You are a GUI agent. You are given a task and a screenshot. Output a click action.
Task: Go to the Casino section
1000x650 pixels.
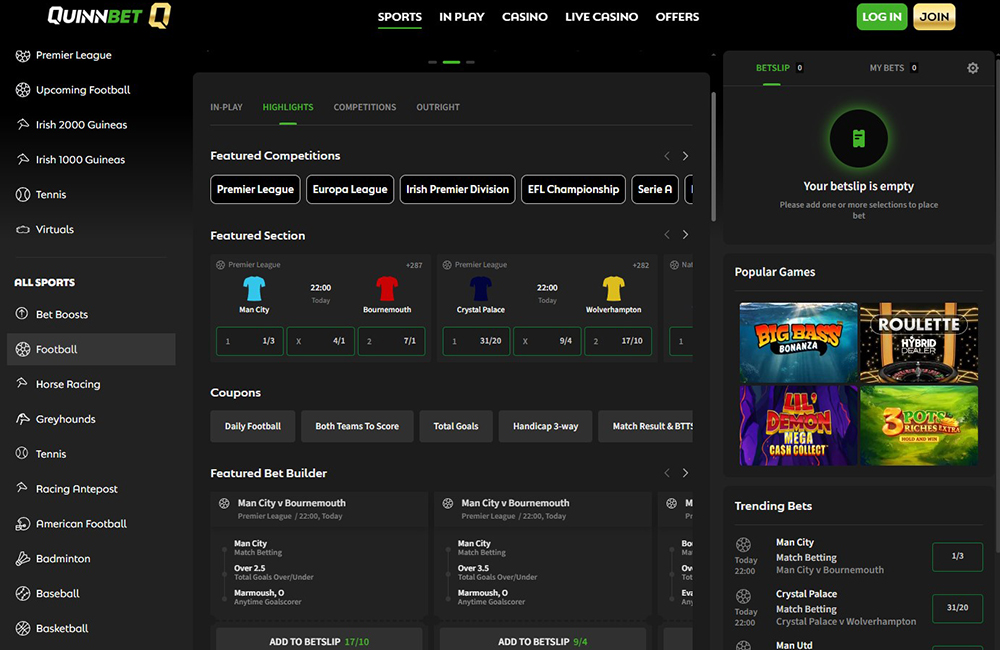pyautogui.click(x=525, y=17)
